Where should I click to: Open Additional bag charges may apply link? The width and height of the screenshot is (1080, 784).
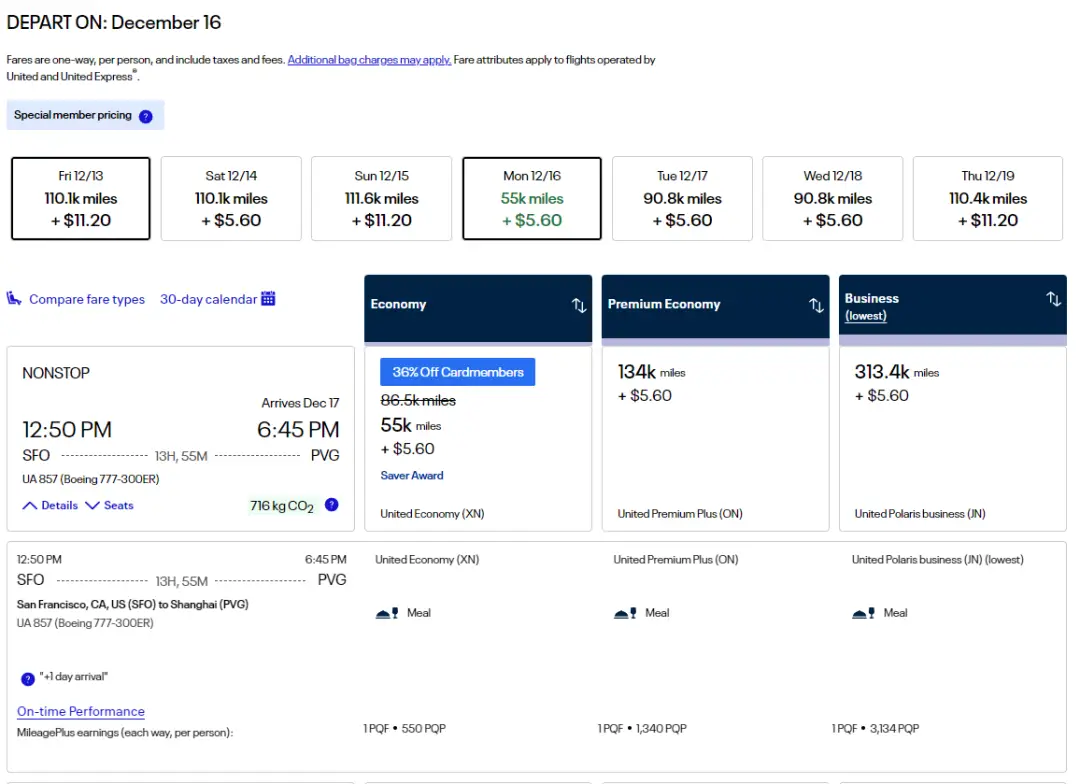[x=369, y=60]
